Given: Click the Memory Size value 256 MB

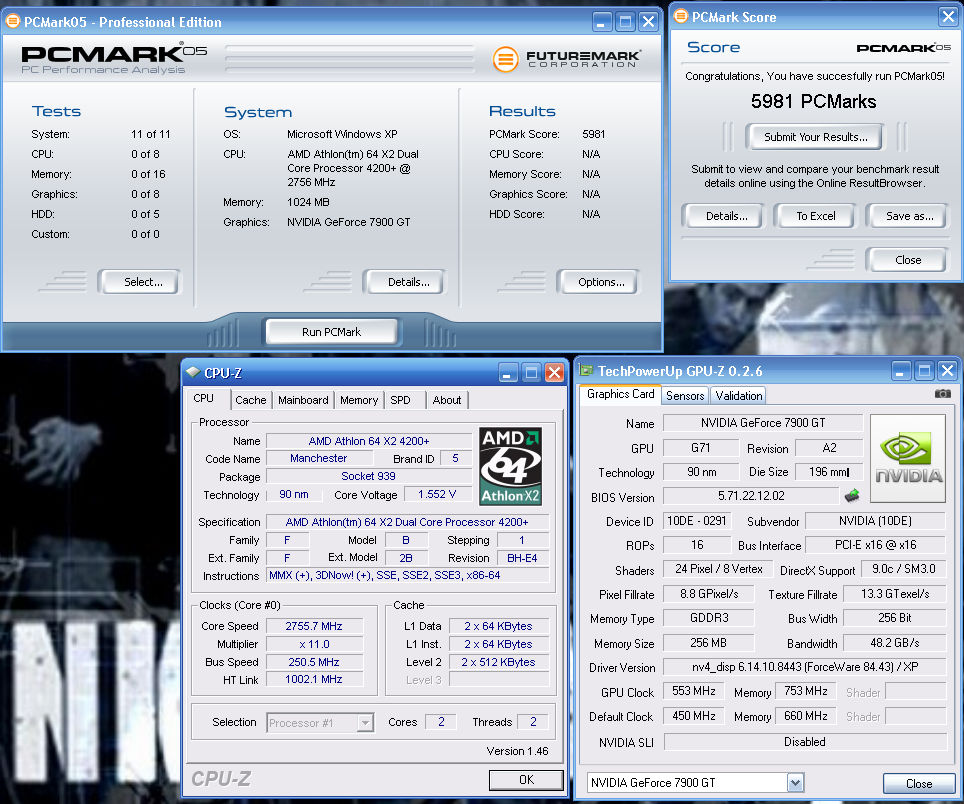Looking at the screenshot, I should (708, 643).
